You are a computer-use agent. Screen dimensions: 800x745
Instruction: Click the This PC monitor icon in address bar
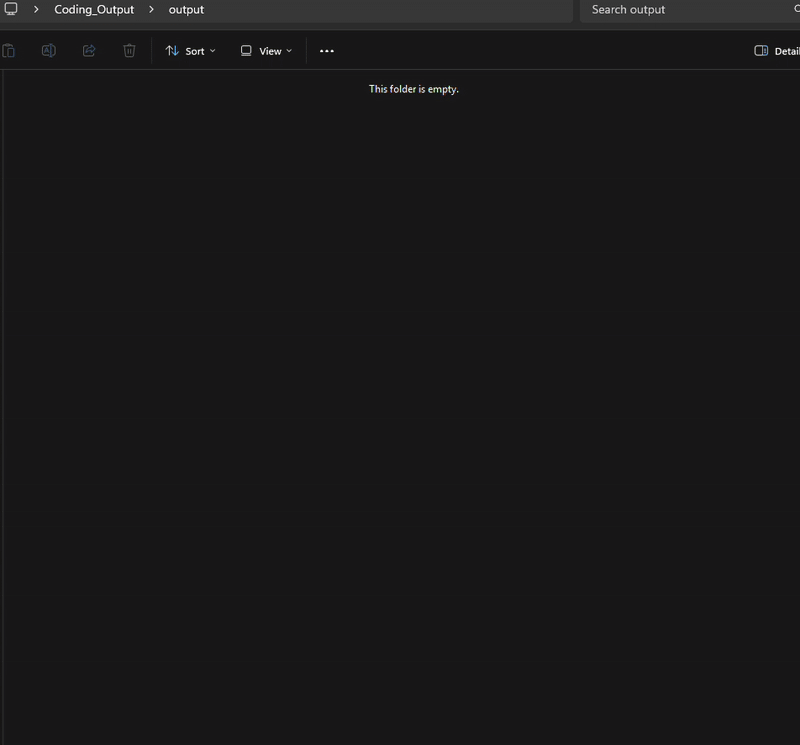(x=11, y=10)
